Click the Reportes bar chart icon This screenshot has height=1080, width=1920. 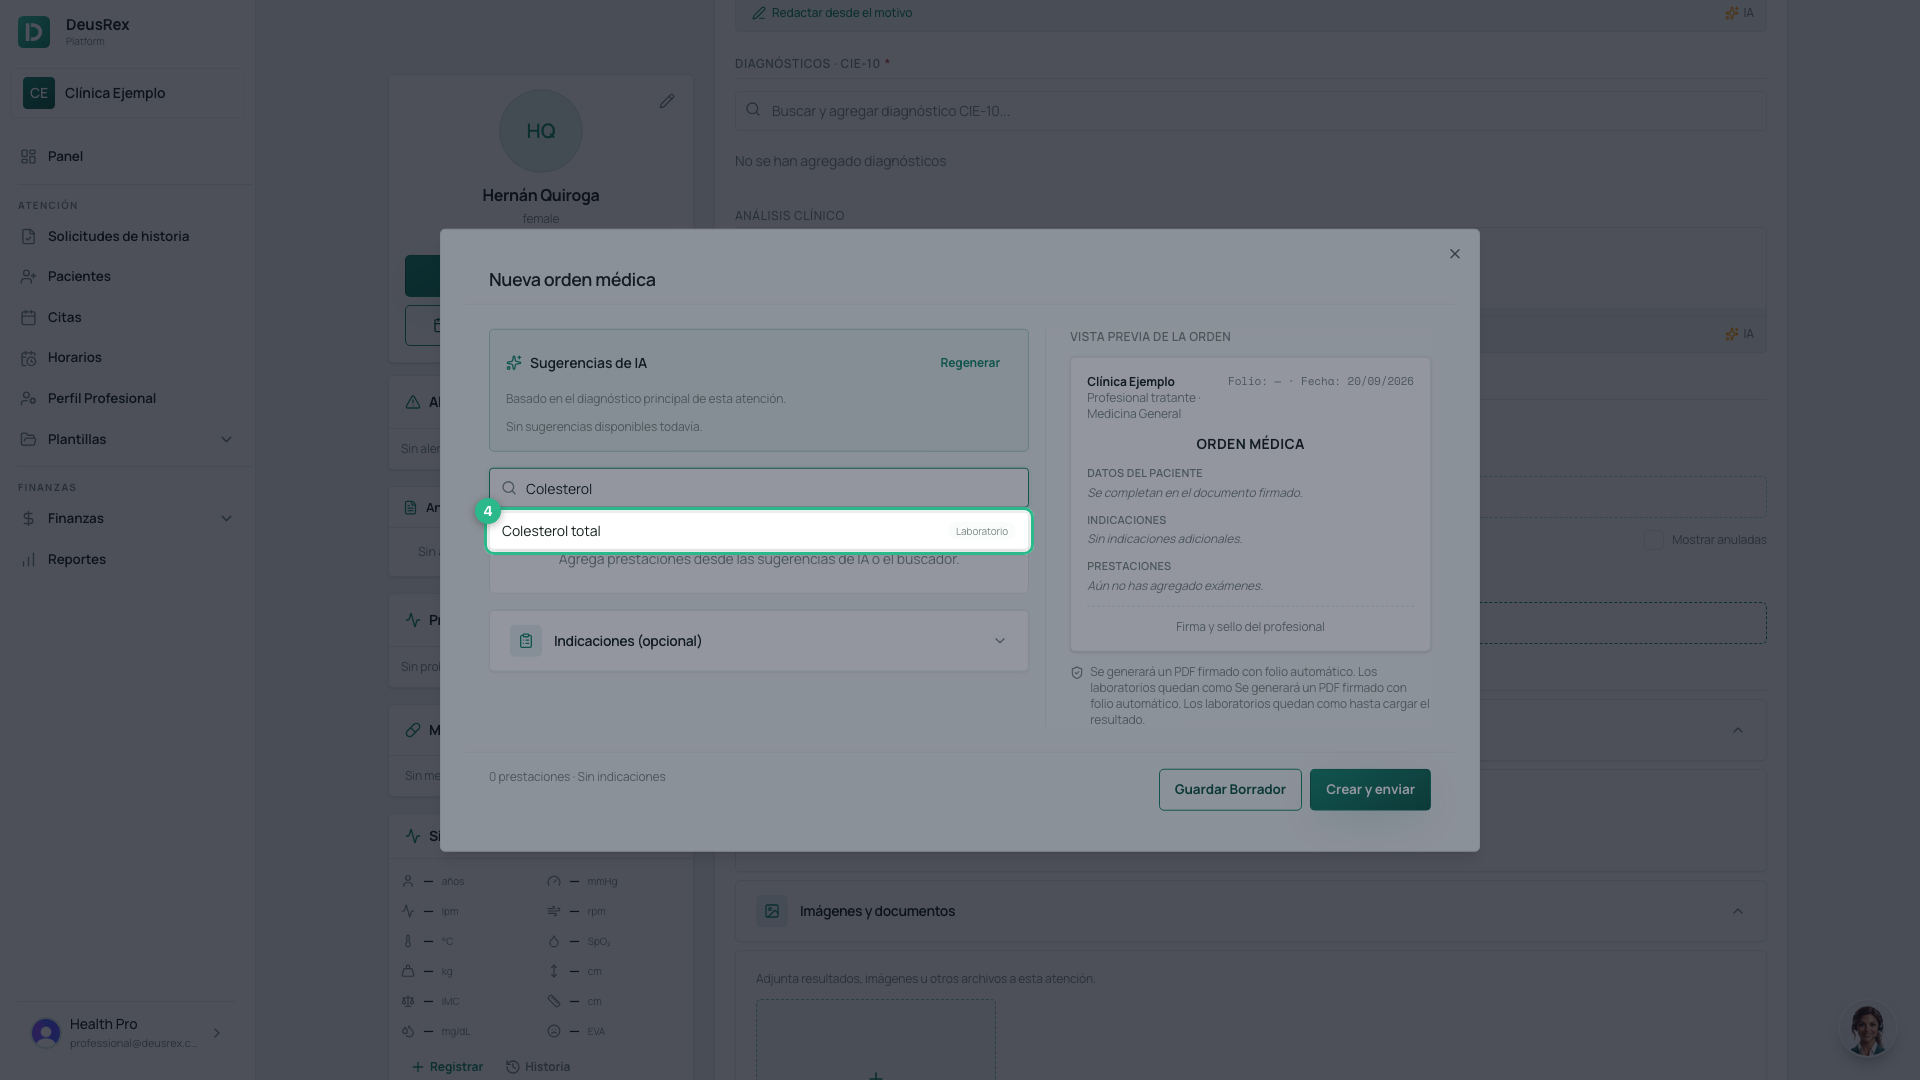[x=28, y=559]
